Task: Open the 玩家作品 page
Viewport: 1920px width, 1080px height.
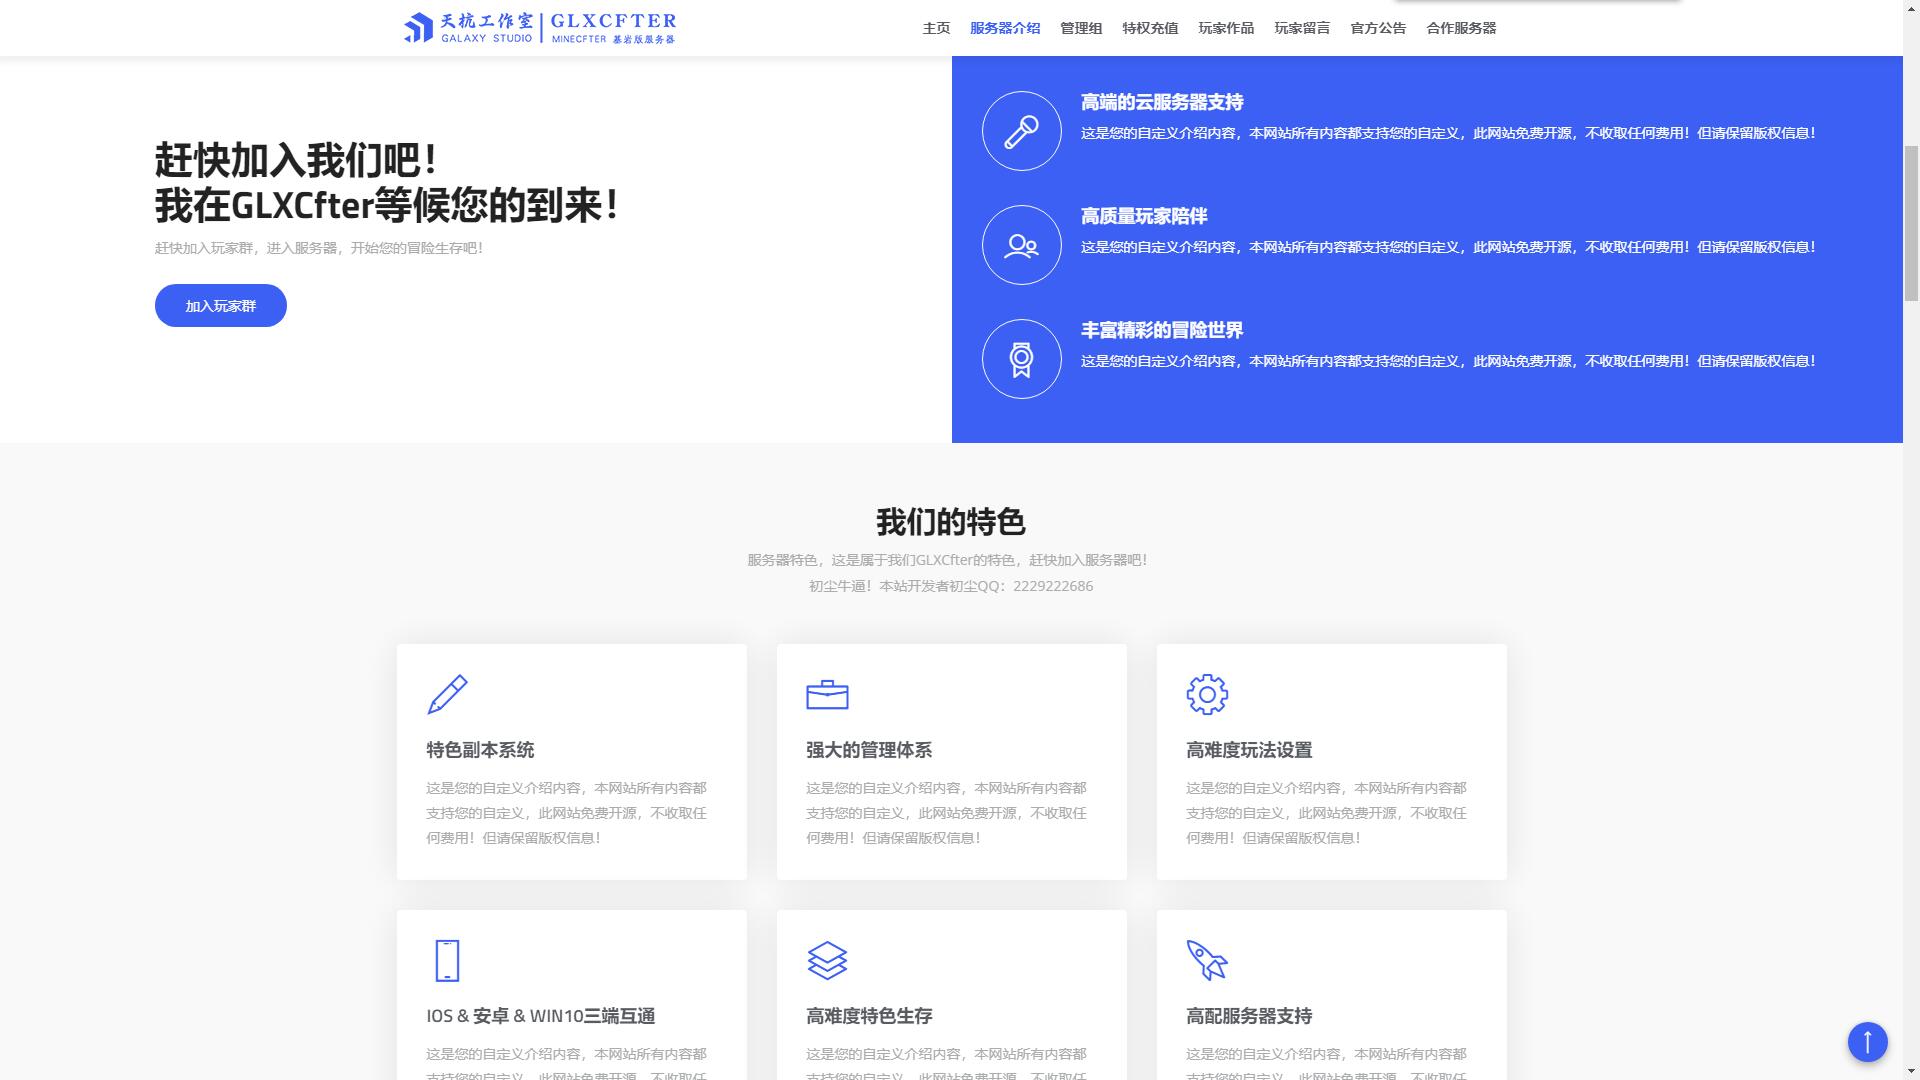Action: pos(1227,28)
